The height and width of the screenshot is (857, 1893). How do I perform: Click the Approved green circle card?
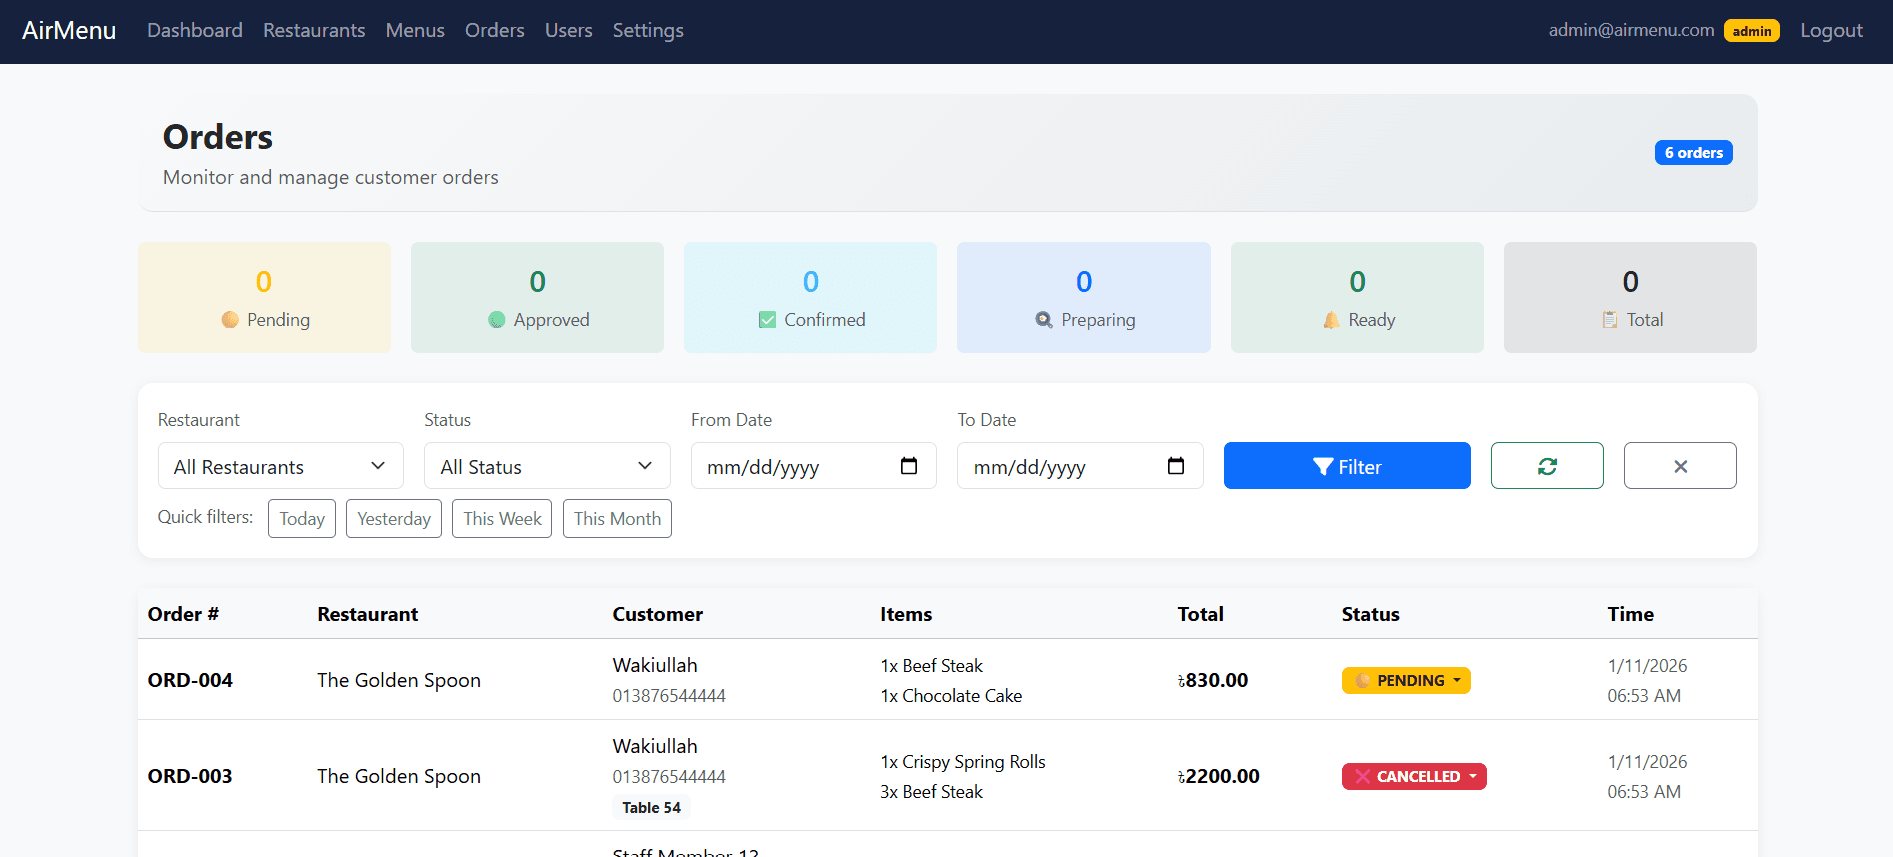[x=537, y=298]
